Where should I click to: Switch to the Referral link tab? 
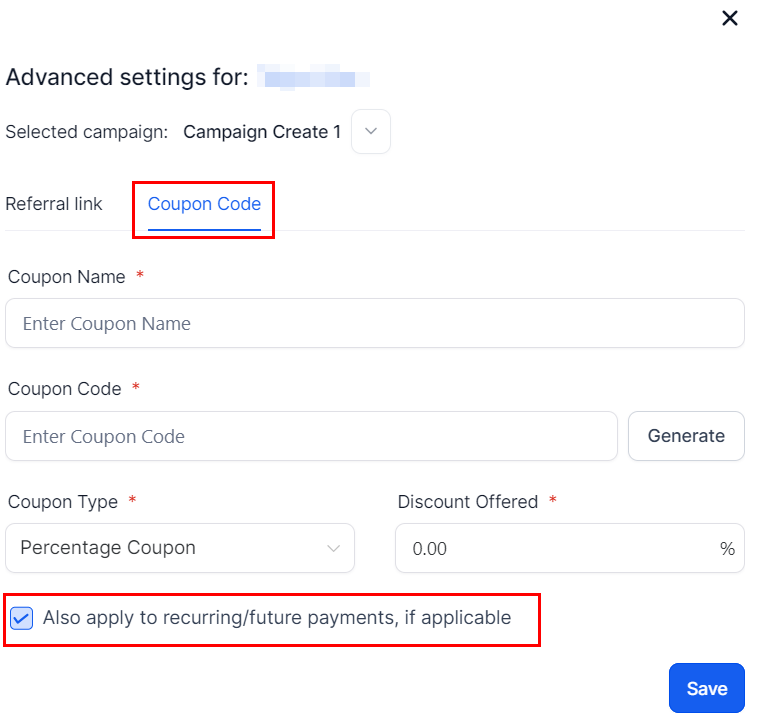[54, 204]
